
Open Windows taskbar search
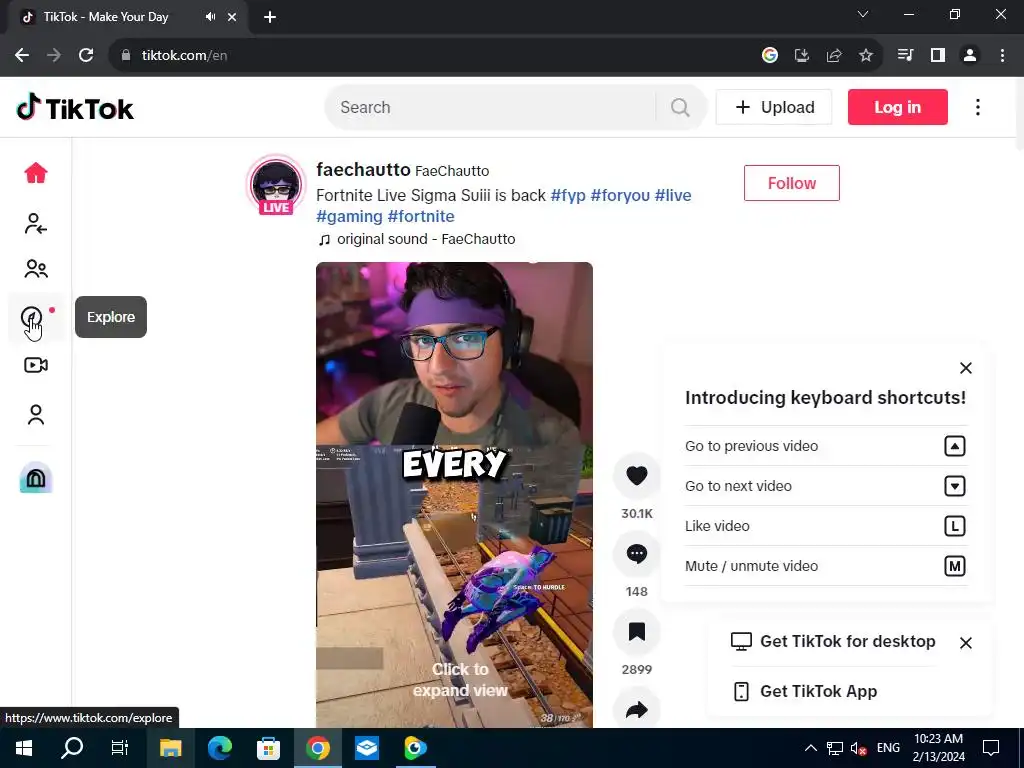72,748
